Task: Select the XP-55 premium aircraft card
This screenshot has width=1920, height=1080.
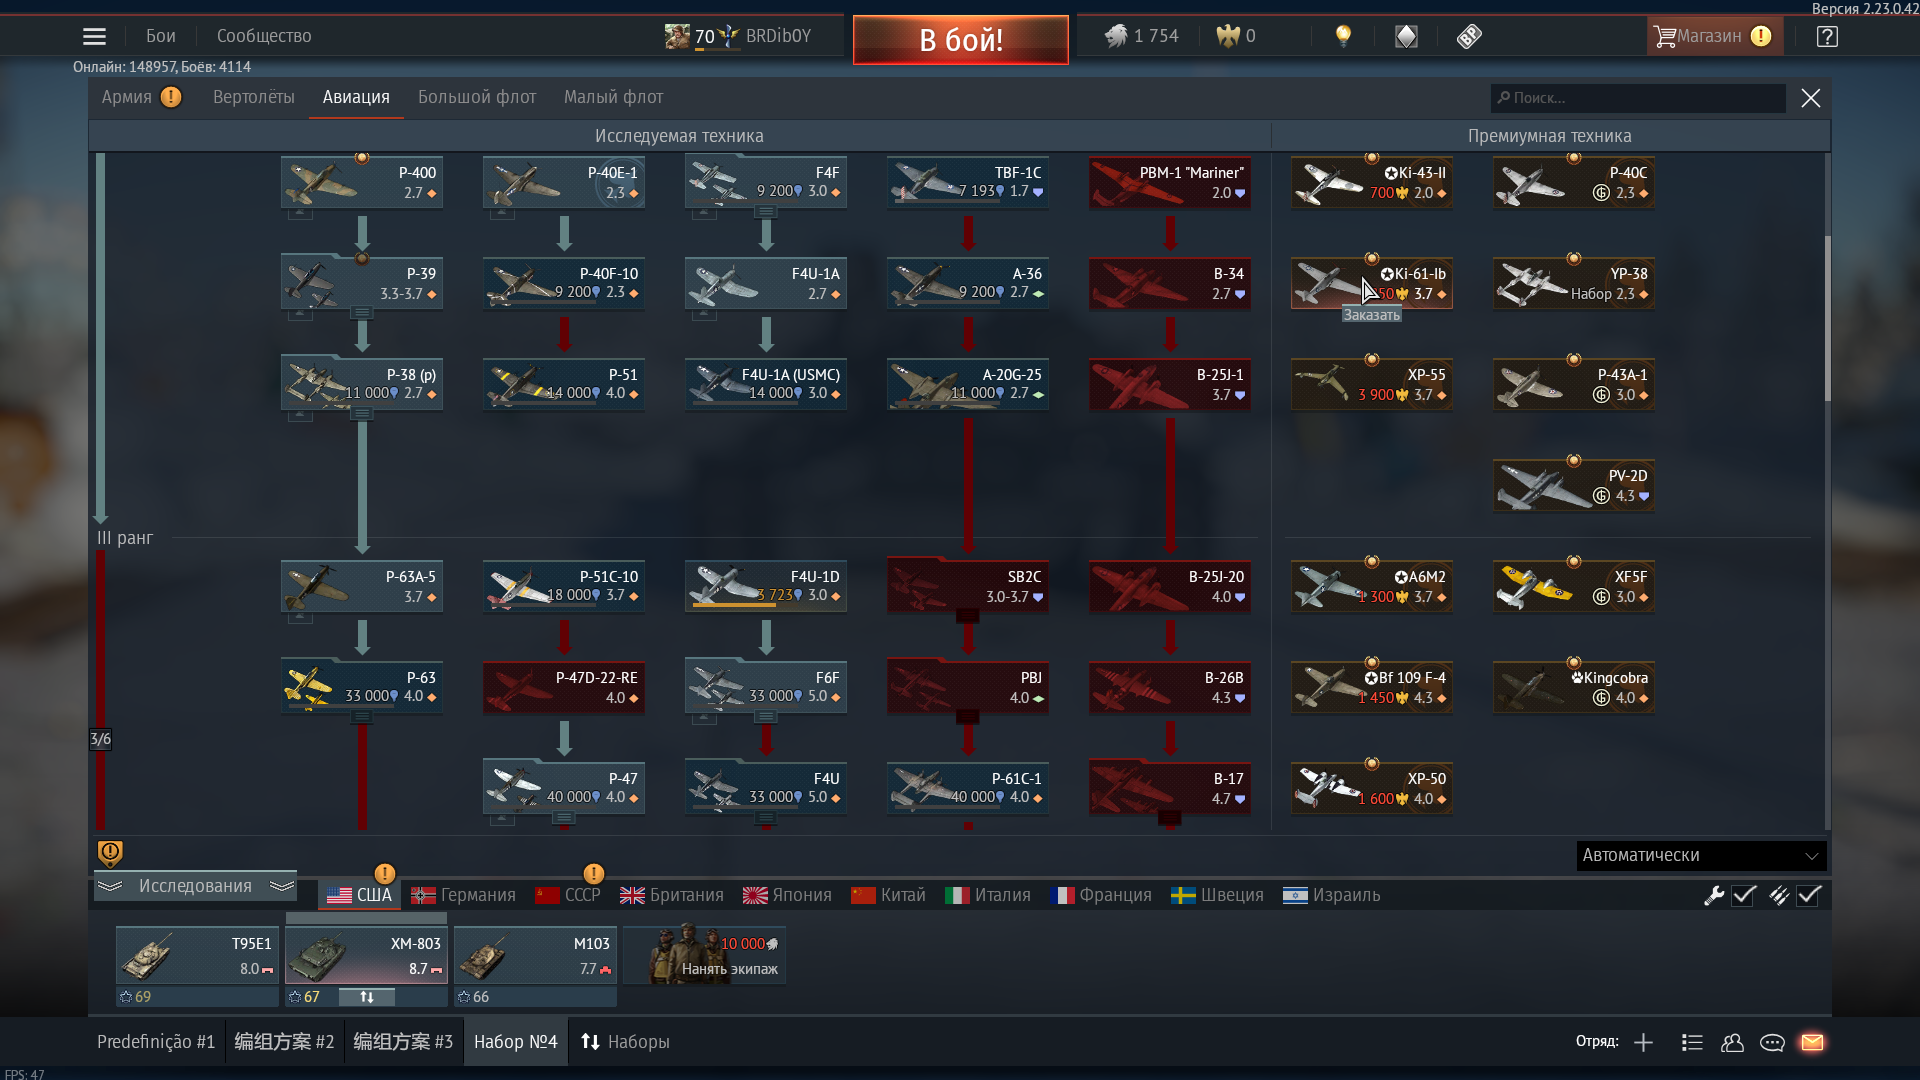Action: (1372, 385)
